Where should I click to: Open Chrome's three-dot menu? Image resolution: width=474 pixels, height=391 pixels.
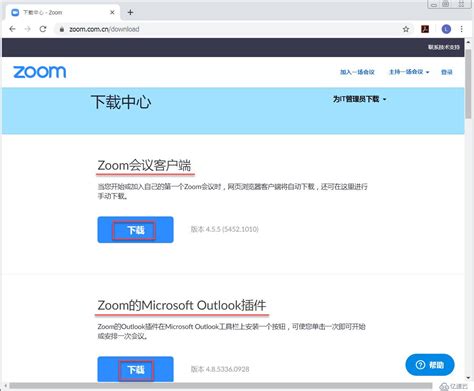[x=462, y=29]
